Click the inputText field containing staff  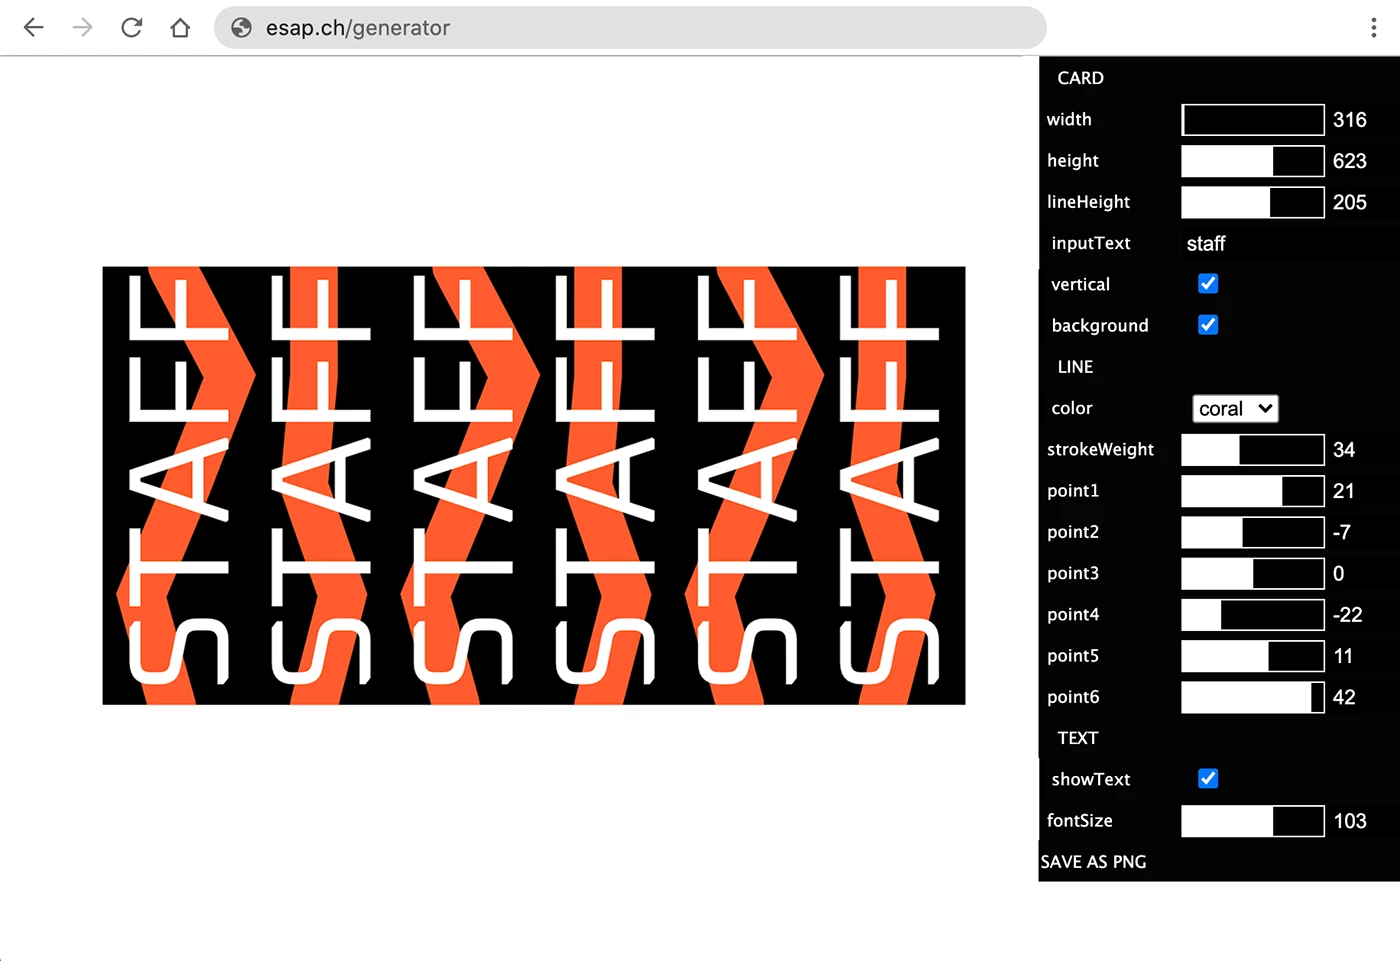tap(1288, 243)
